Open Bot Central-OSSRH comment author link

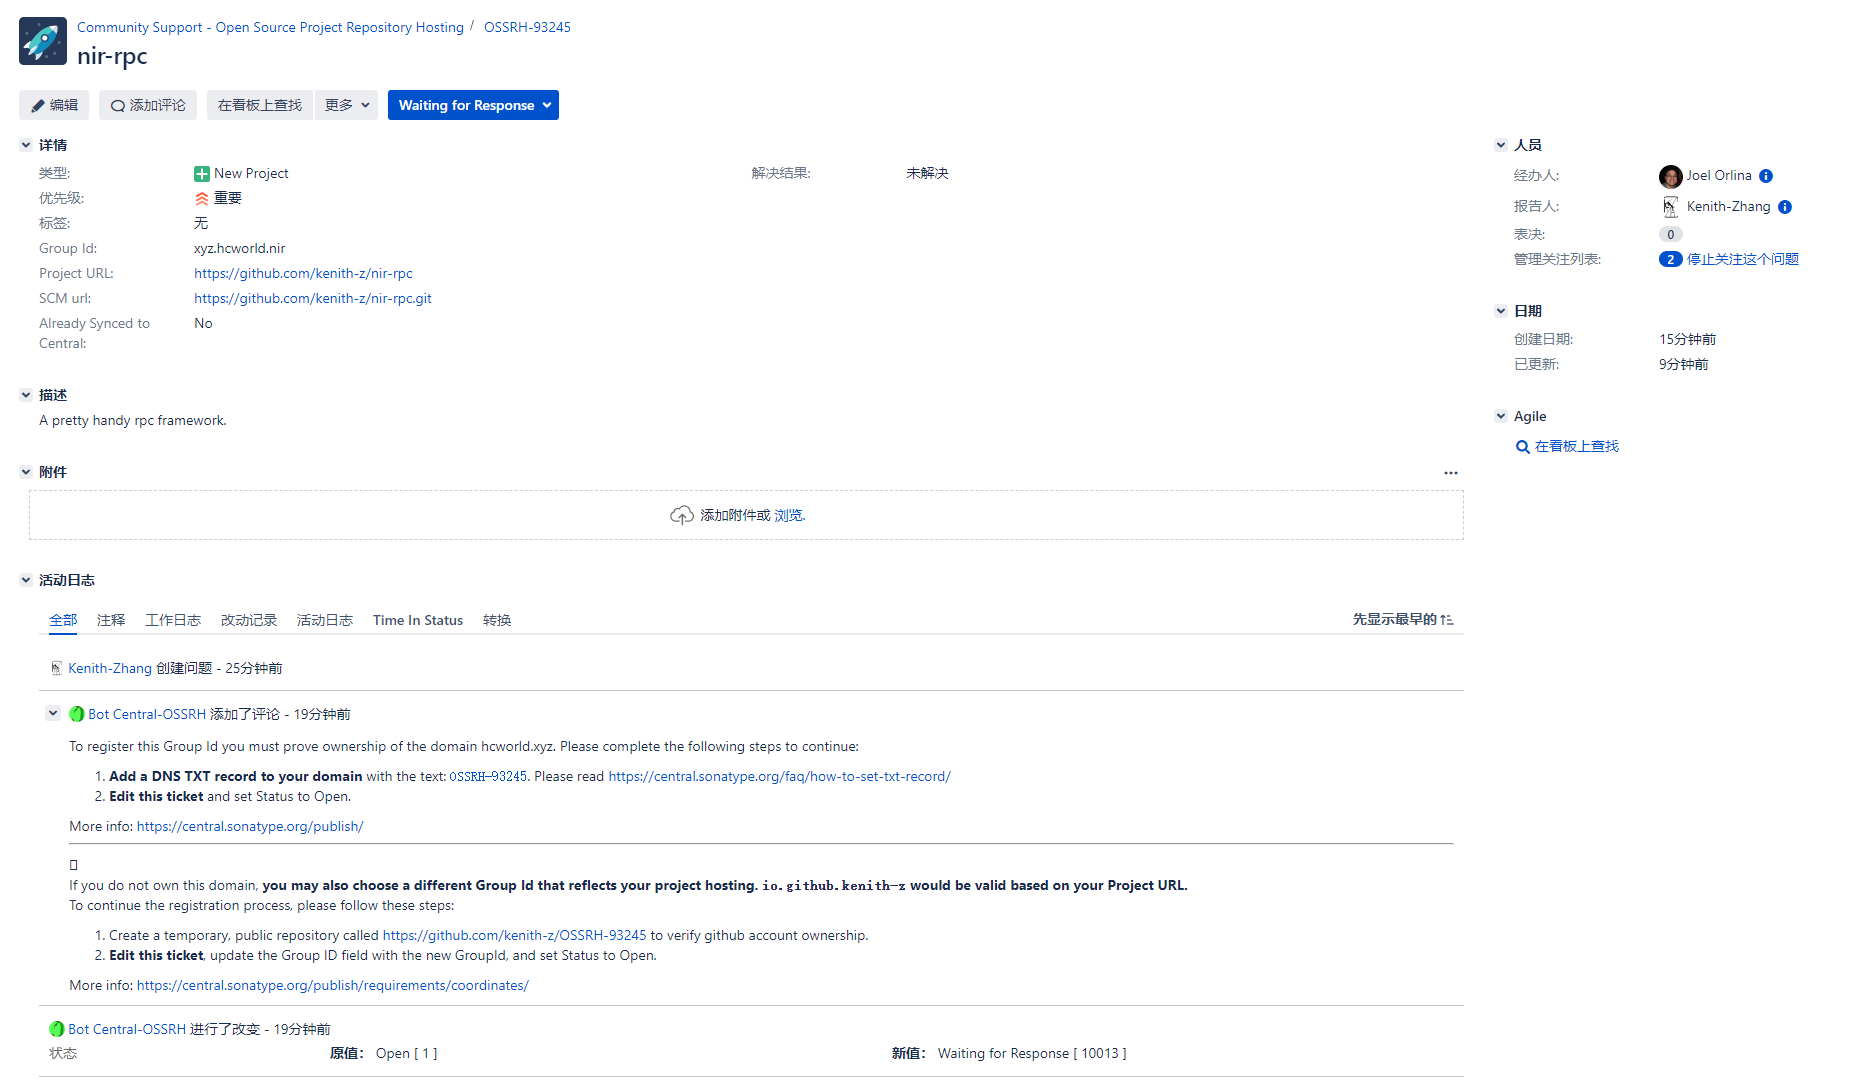coord(147,714)
